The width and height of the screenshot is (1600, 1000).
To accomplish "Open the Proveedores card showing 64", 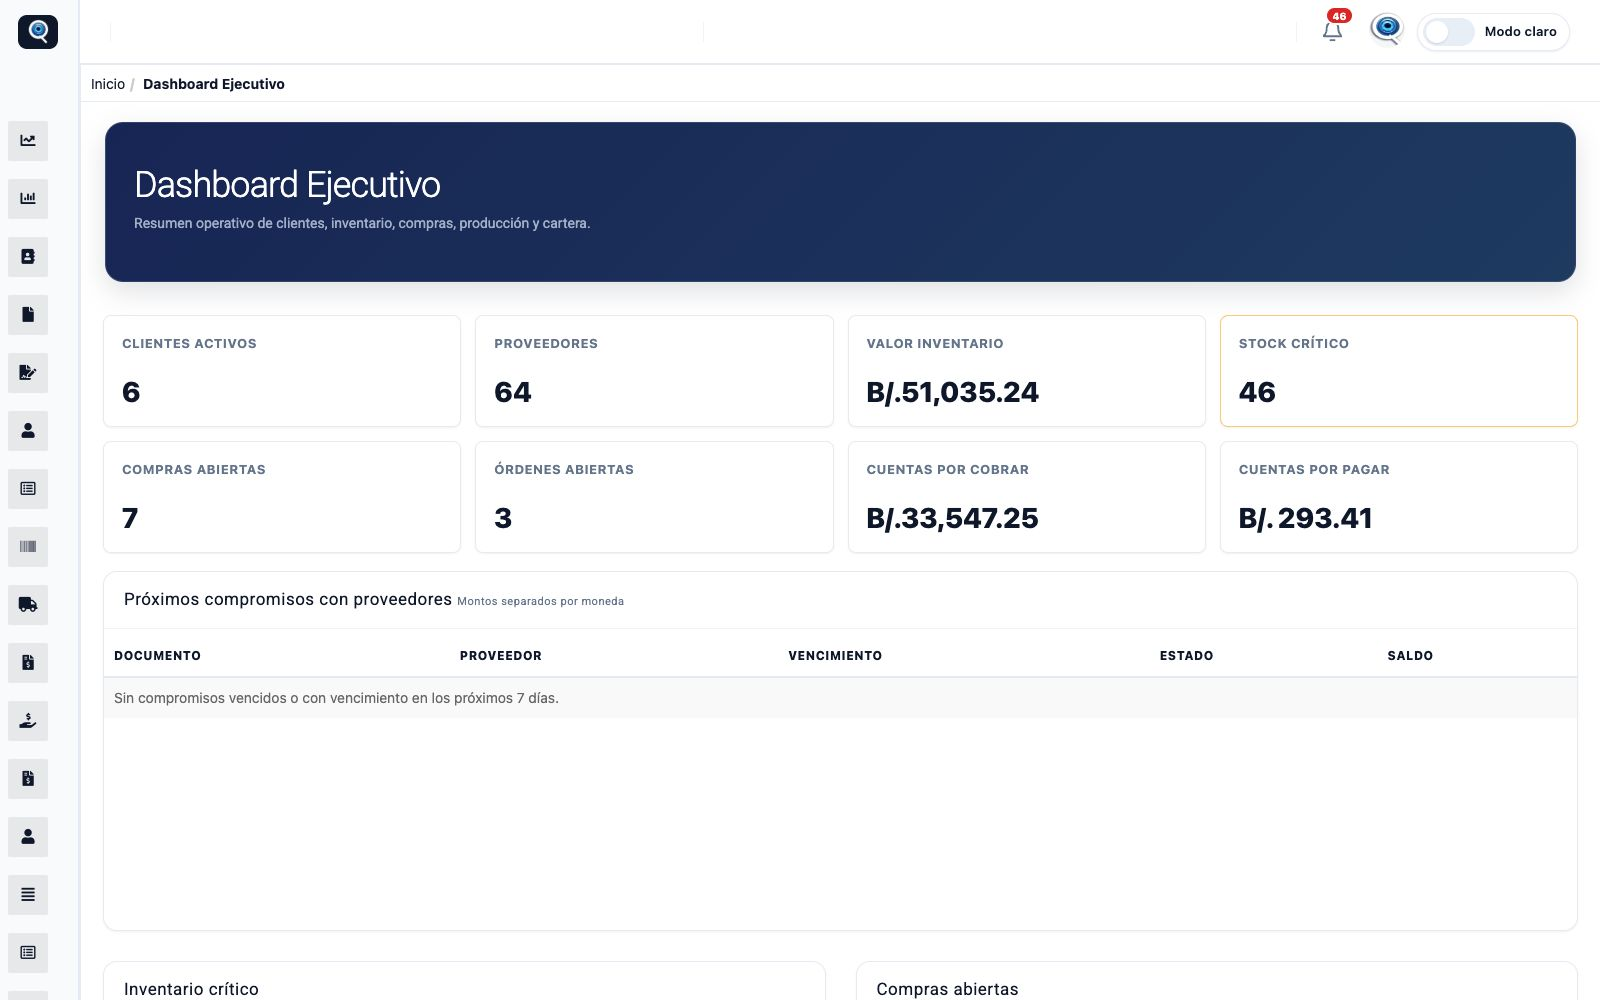I will tap(654, 371).
